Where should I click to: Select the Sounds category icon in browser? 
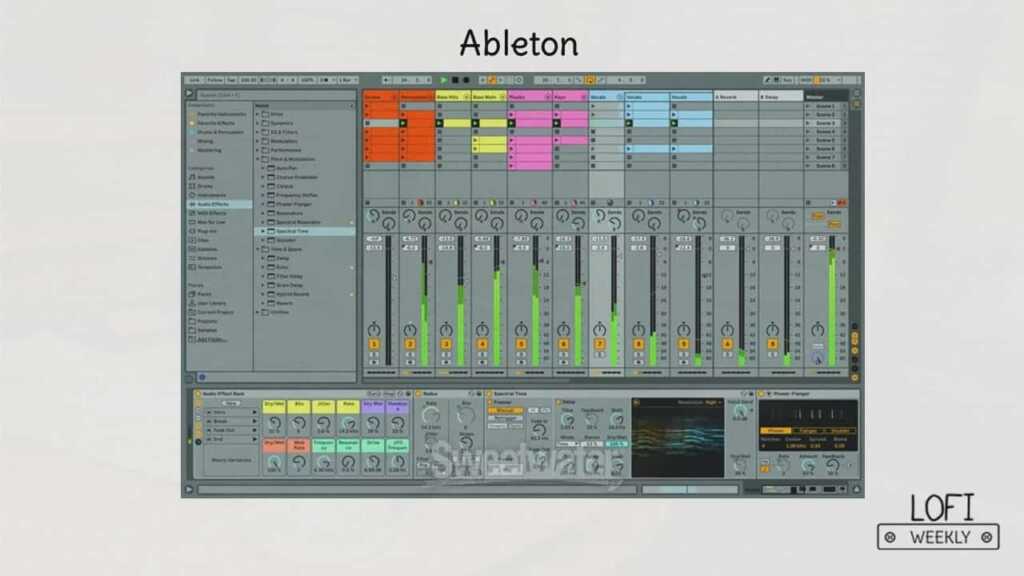point(191,177)
